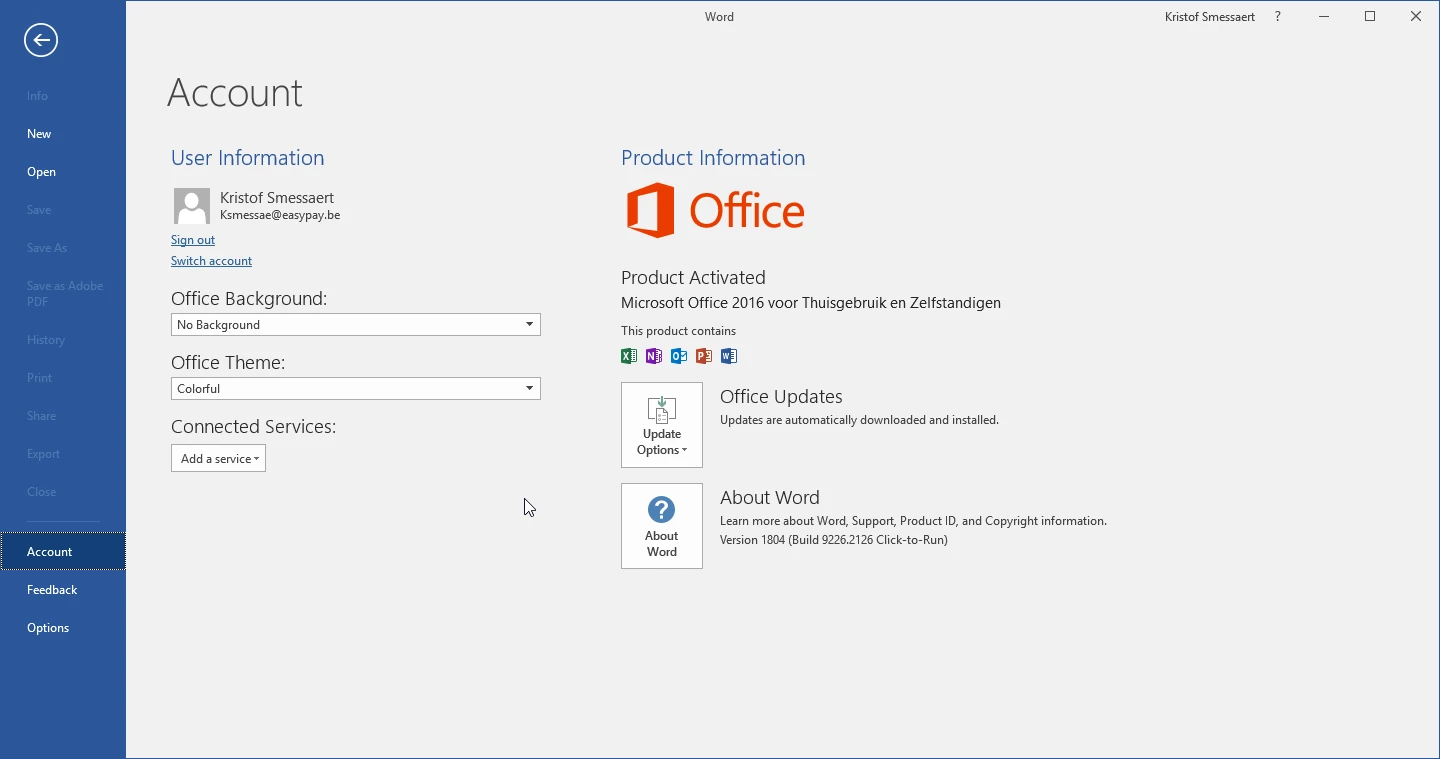1440x759 pixels.
Task: Select Feedback in the sidebar
Action: (x=63, y=590)
